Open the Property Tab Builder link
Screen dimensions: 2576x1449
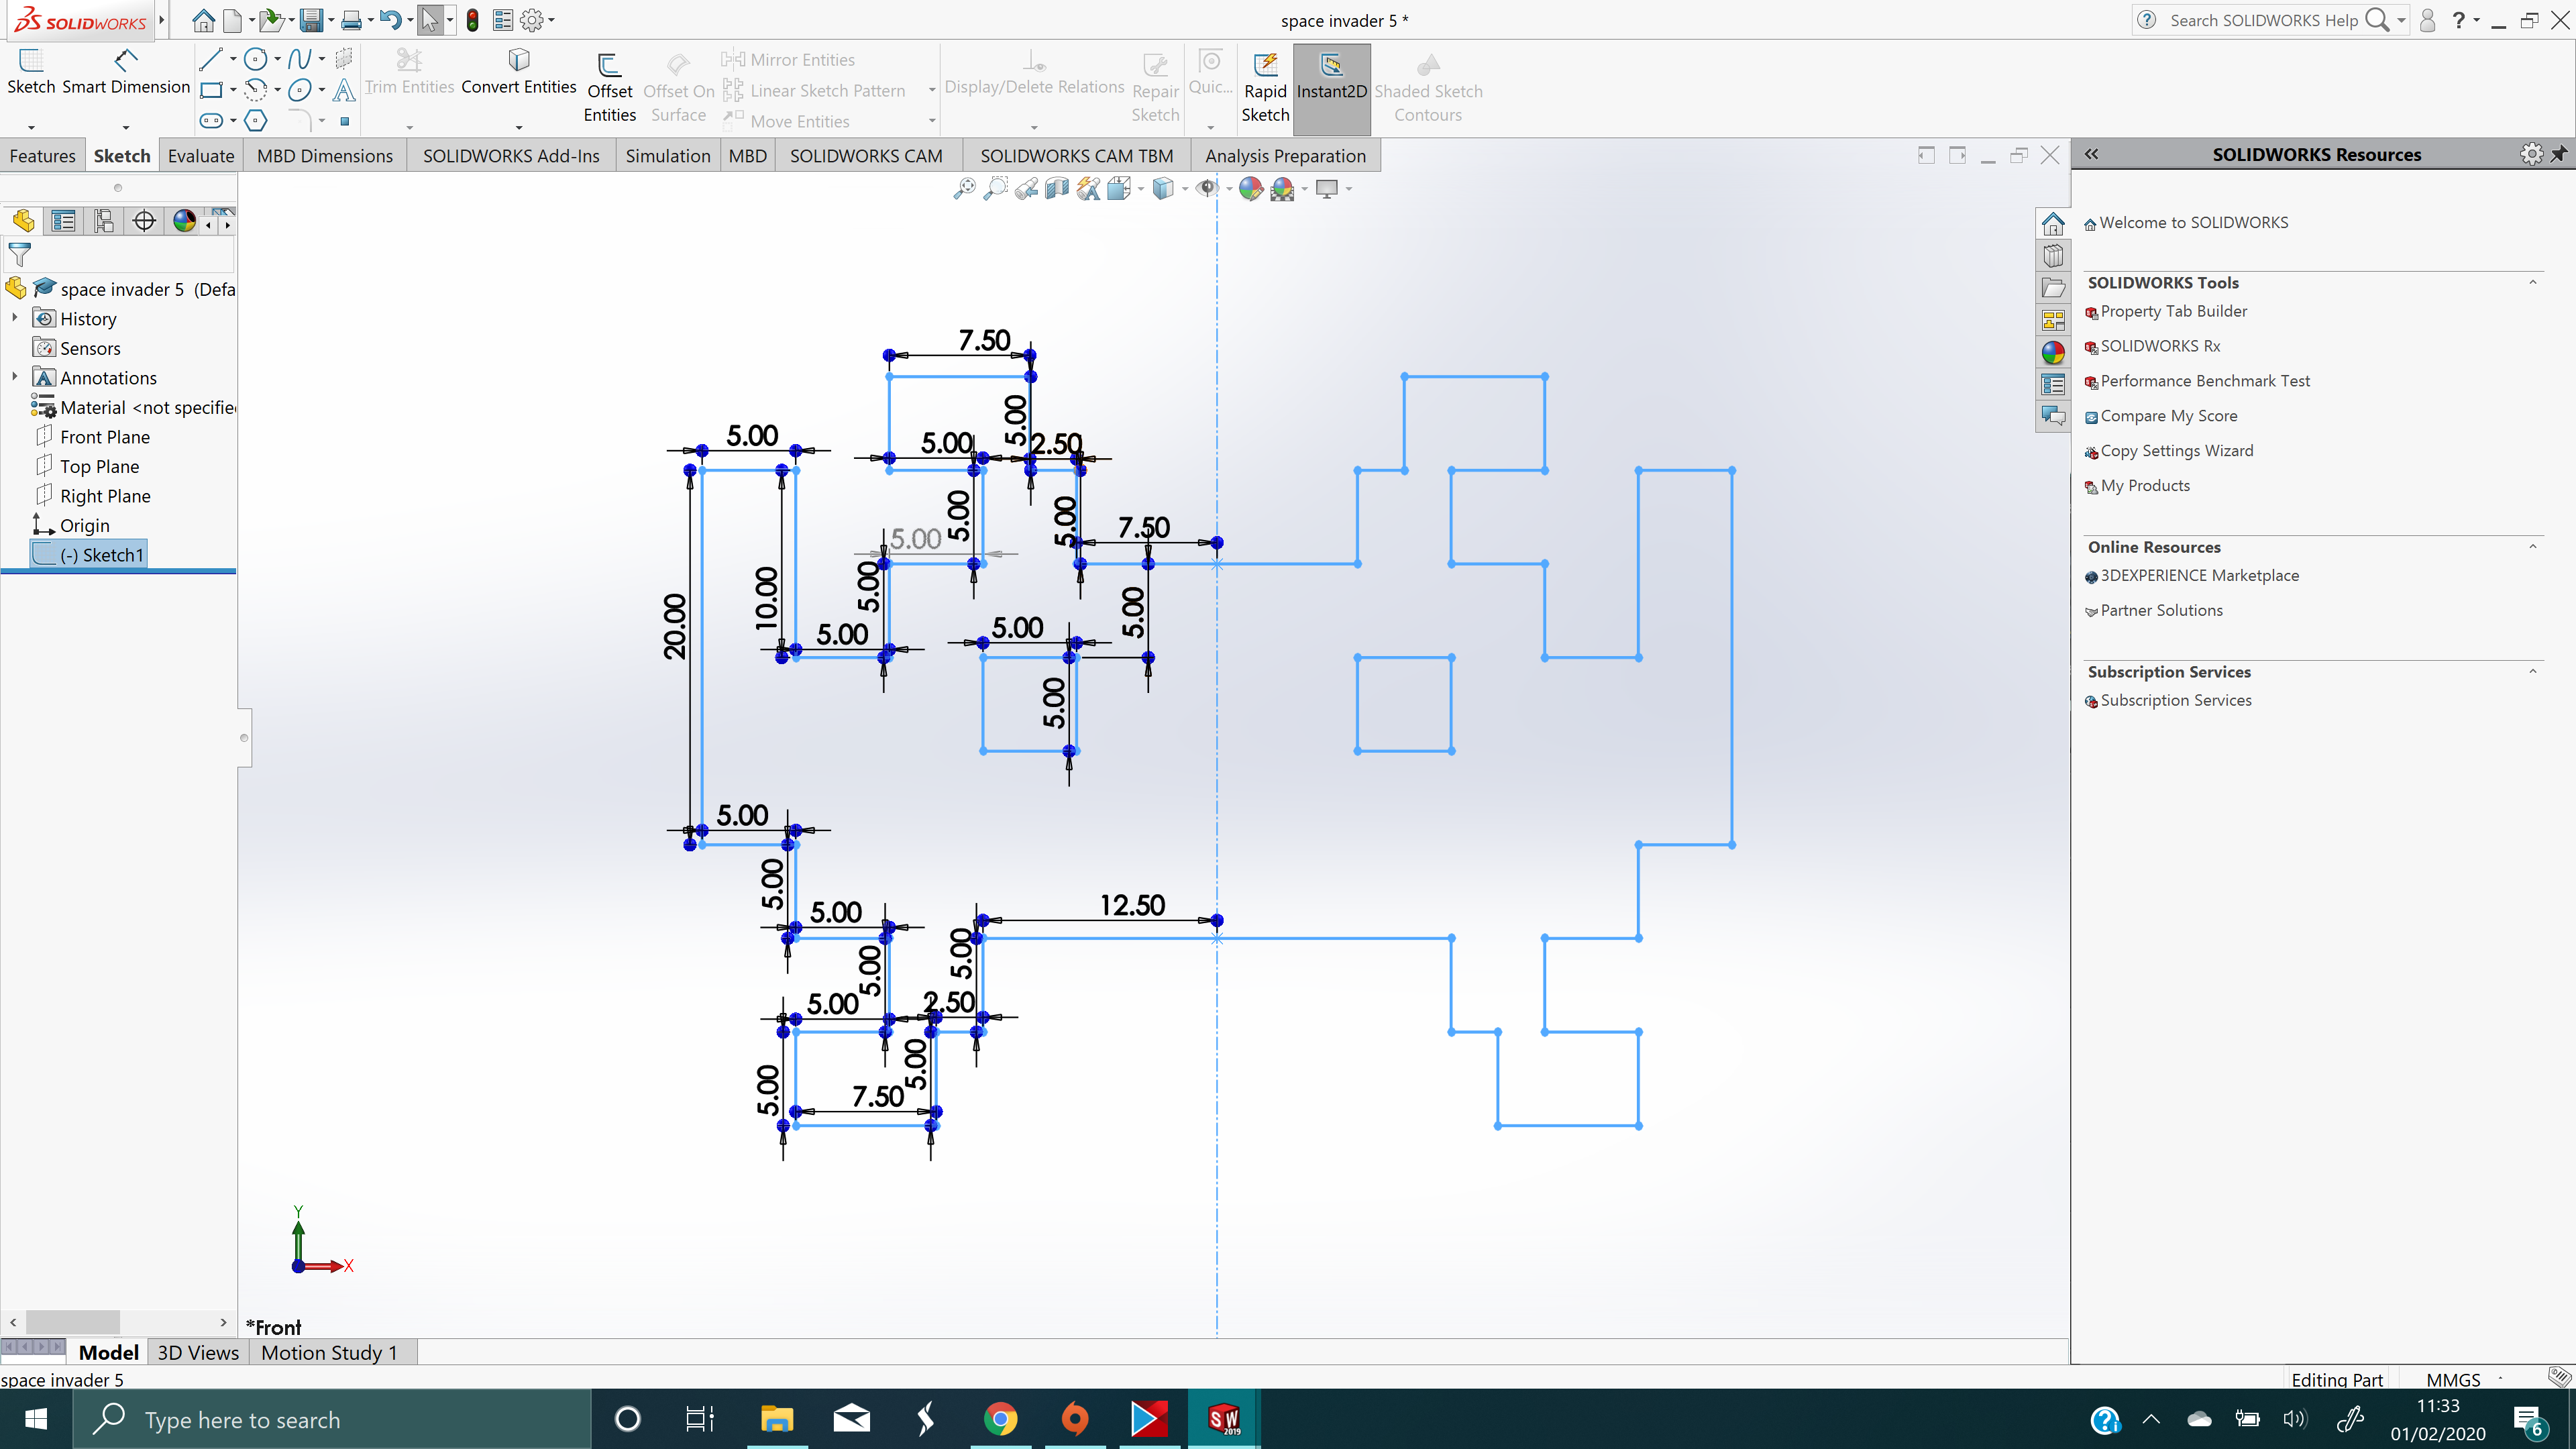2173,311
